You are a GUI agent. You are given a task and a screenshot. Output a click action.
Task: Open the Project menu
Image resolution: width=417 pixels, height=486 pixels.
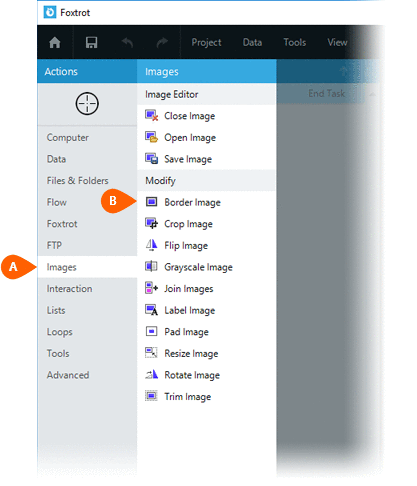pos(206,43)
